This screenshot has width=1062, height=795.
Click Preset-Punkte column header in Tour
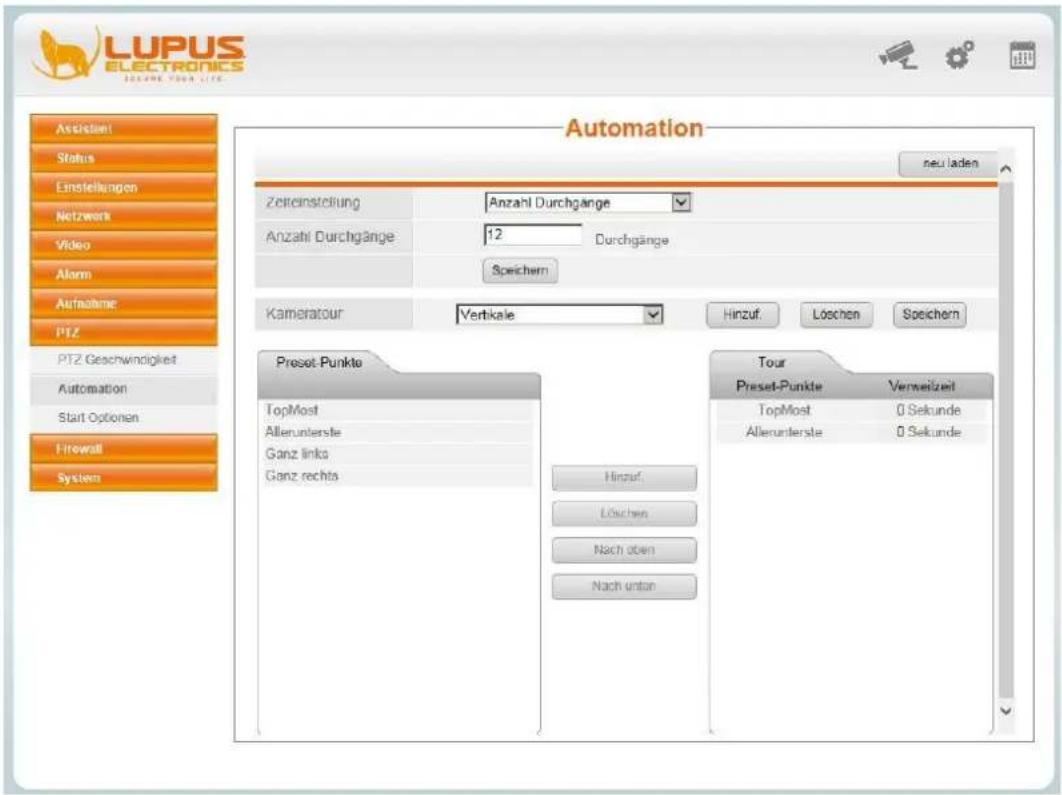pos(779,387)
